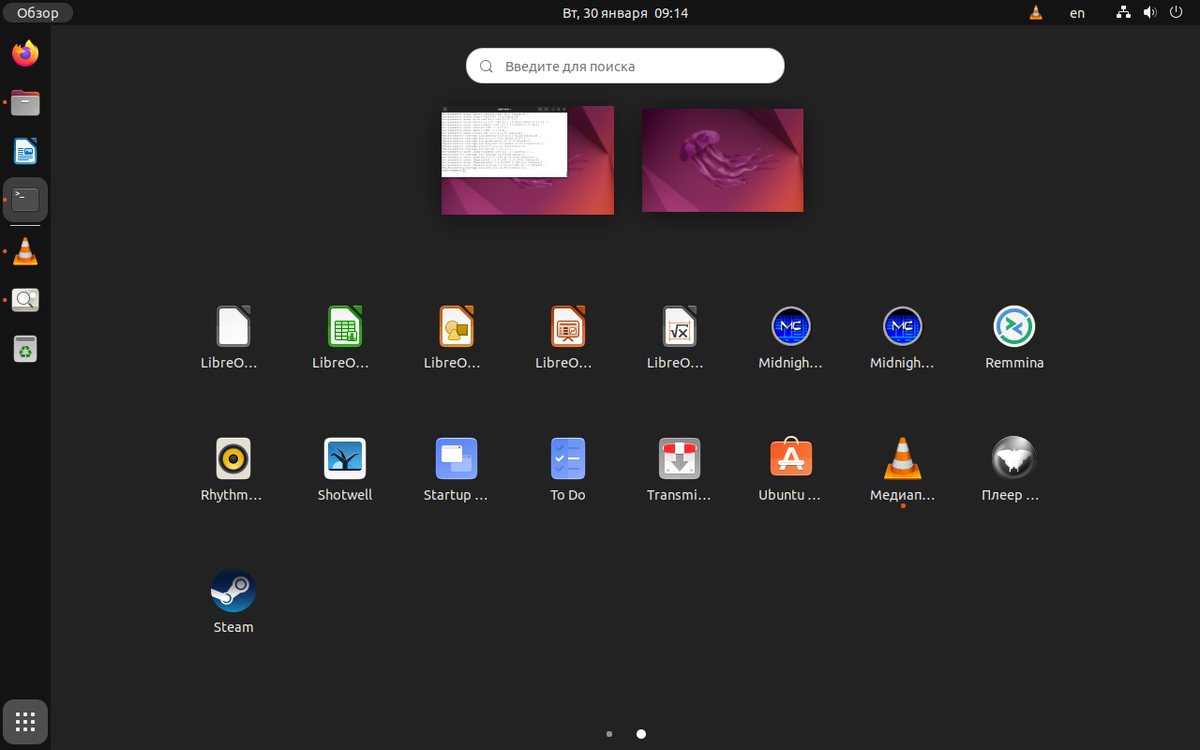
Task: Launch the Transmission torrent client
Action: pos(679,457)
